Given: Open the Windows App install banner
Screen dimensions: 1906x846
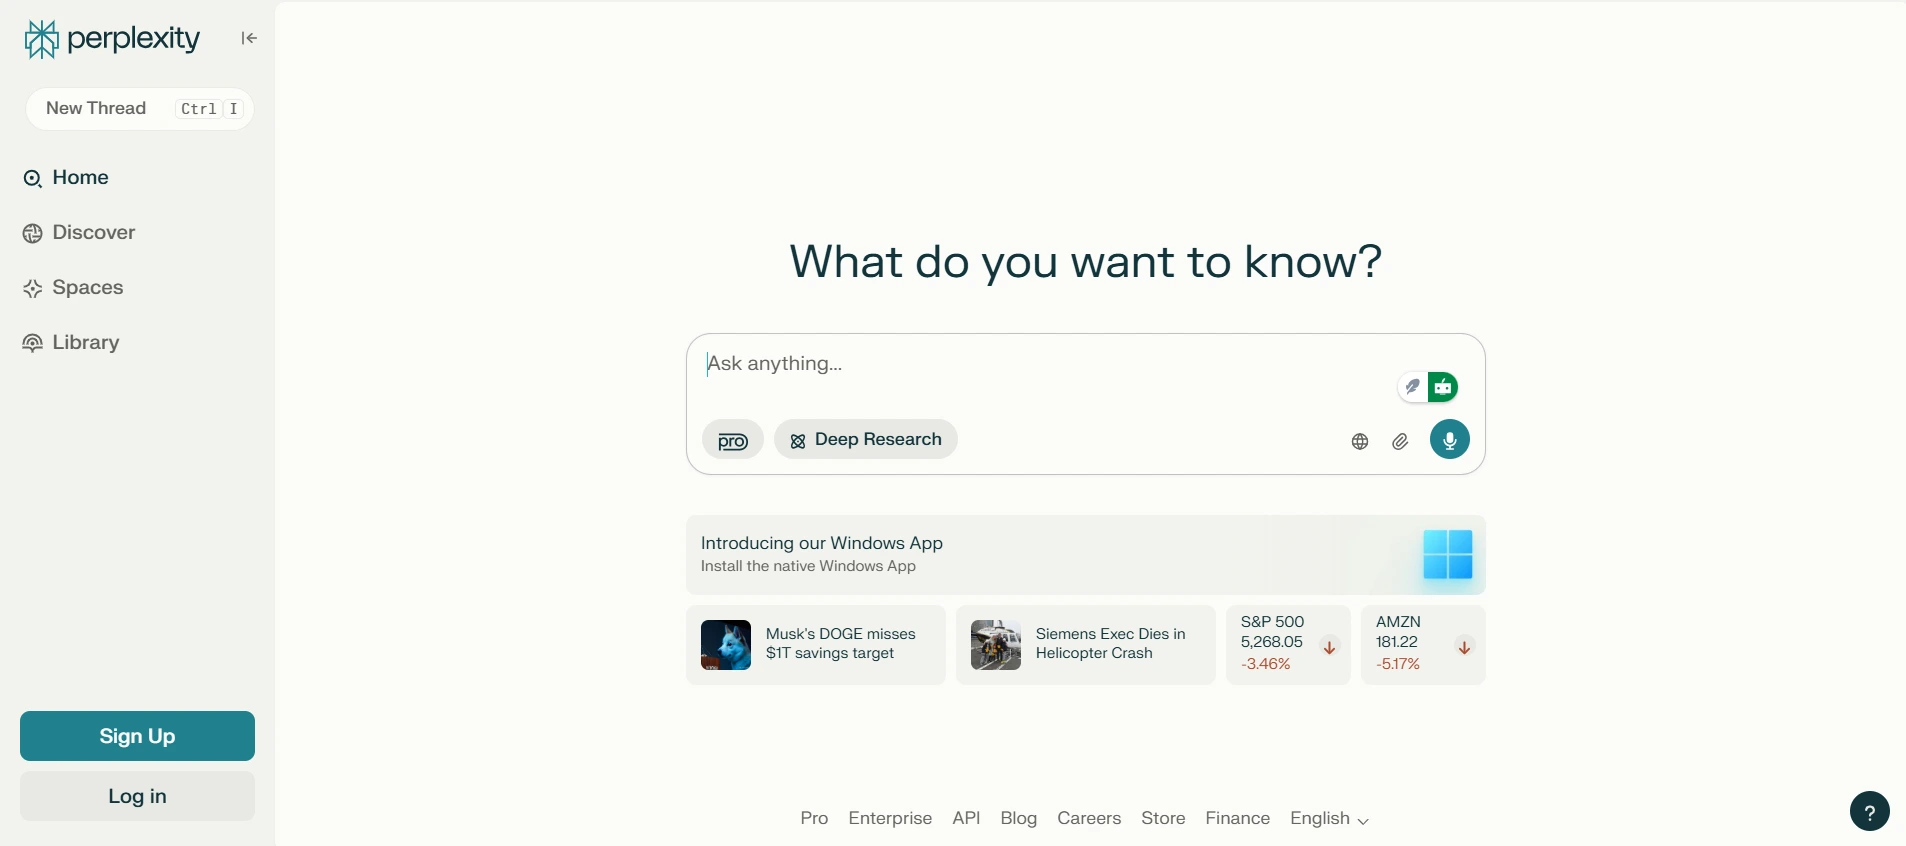Looking at the screenshot, I should click(x=1085, y=555).
